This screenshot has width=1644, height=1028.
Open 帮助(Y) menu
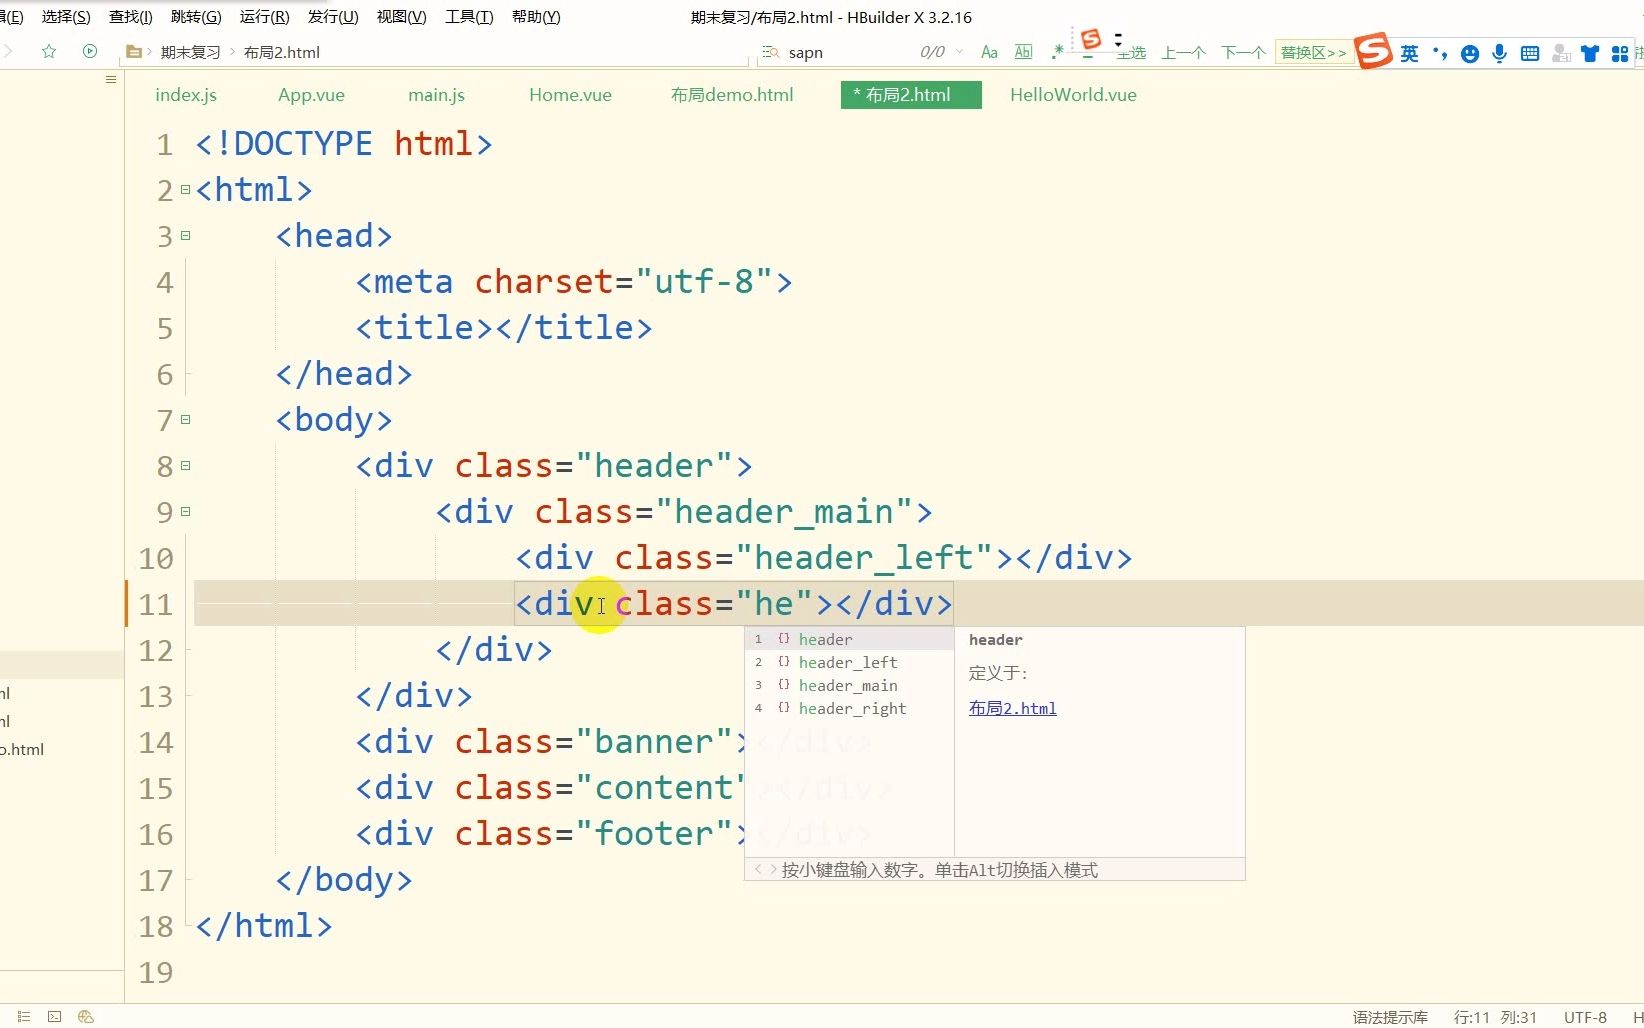536,17
